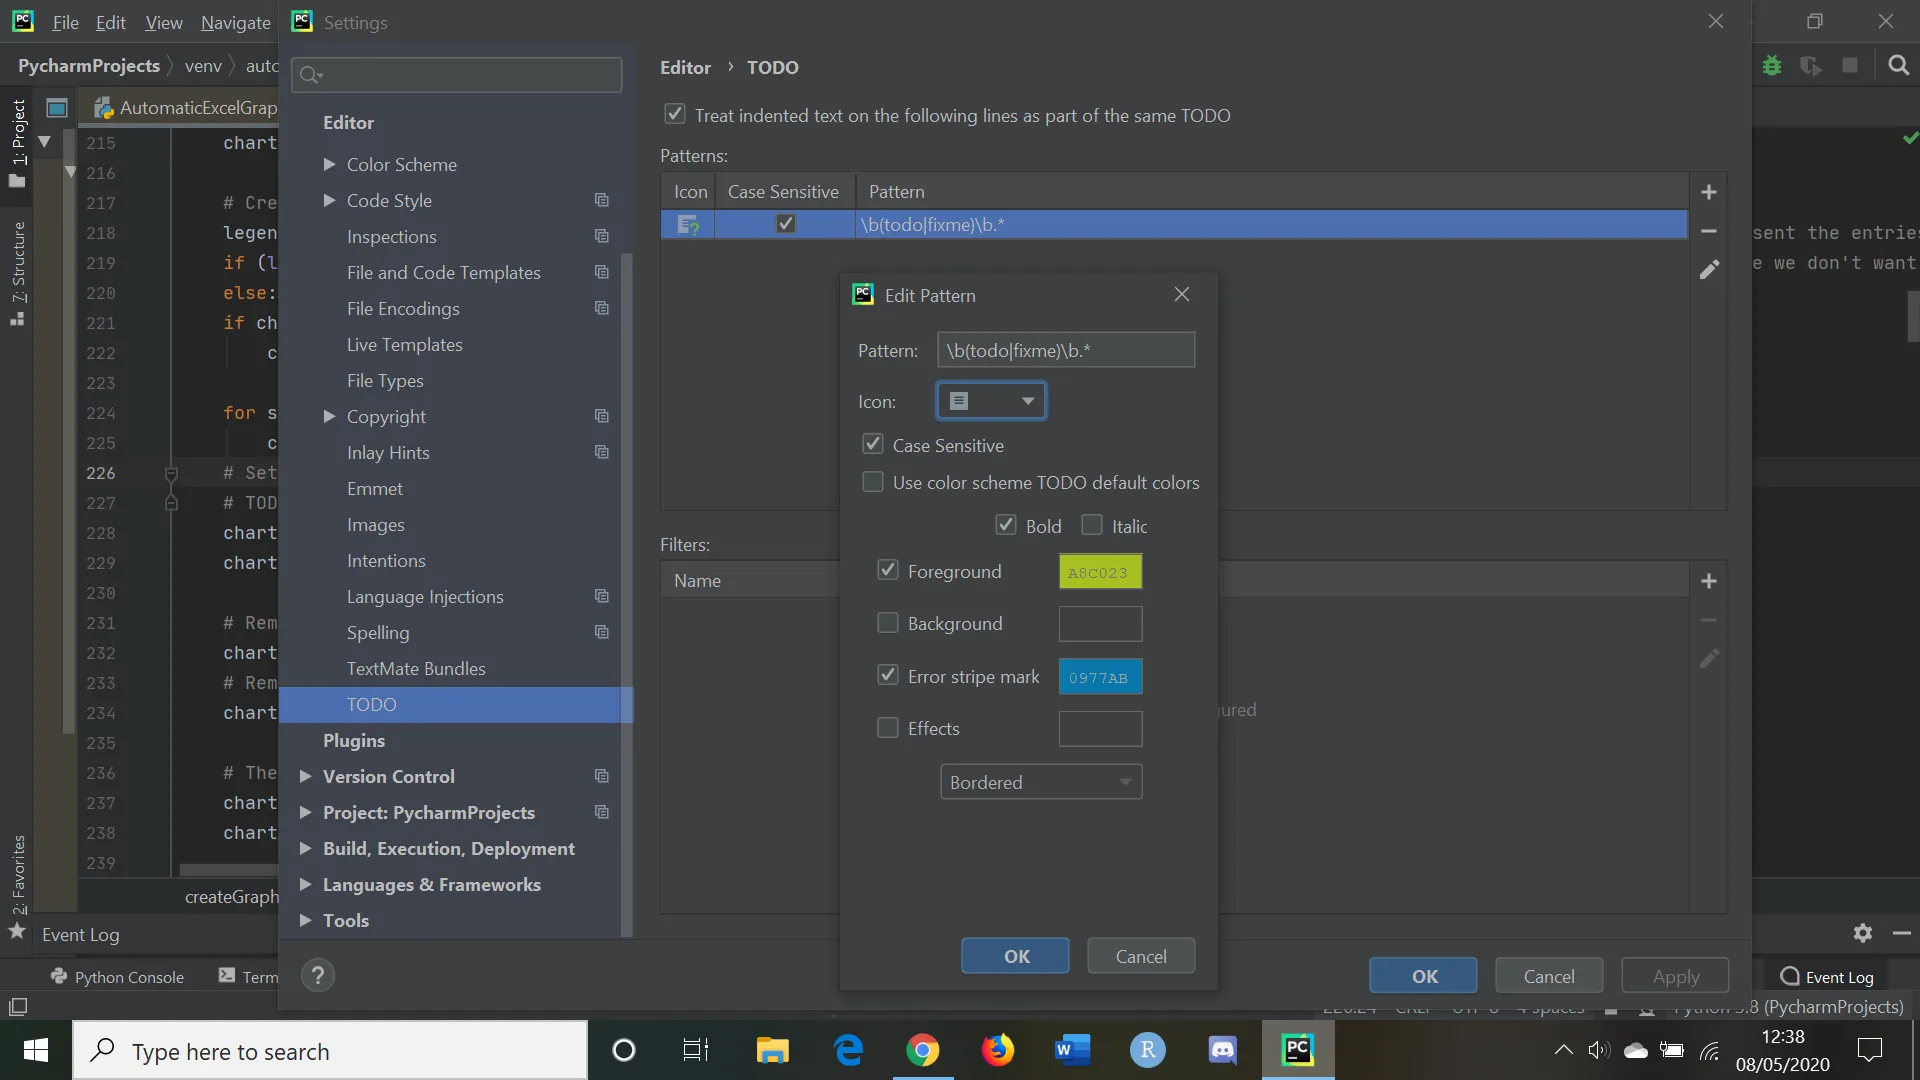This screenshot has height=1080, width=1920.
Task: Click the Foreground color swatch A8C023
Action: coord(1099,572)
